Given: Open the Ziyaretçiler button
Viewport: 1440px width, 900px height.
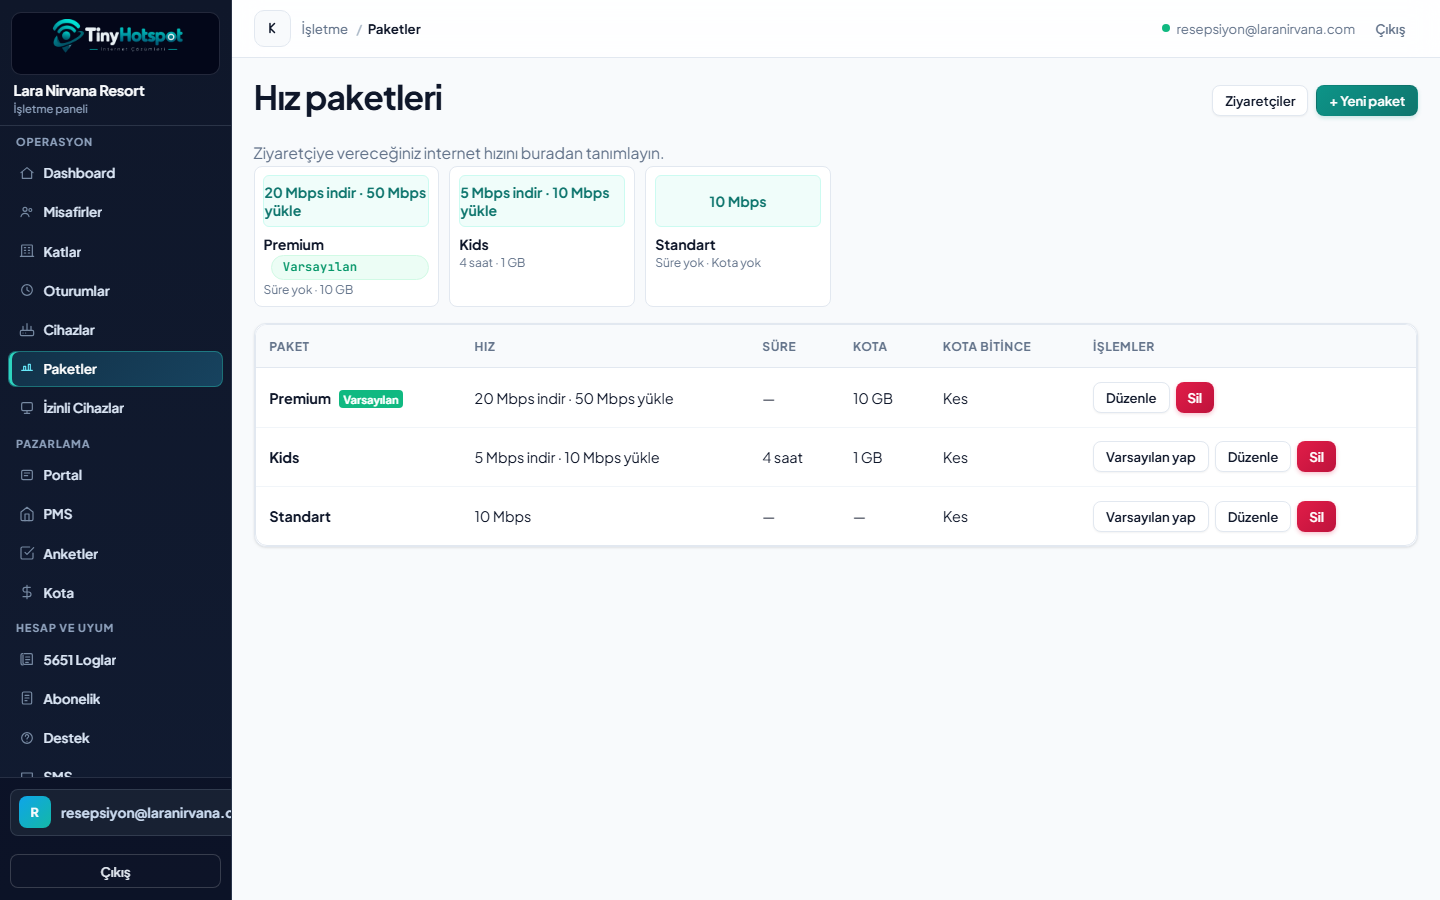Looking at the screenshot, I should click(1260, 101).
